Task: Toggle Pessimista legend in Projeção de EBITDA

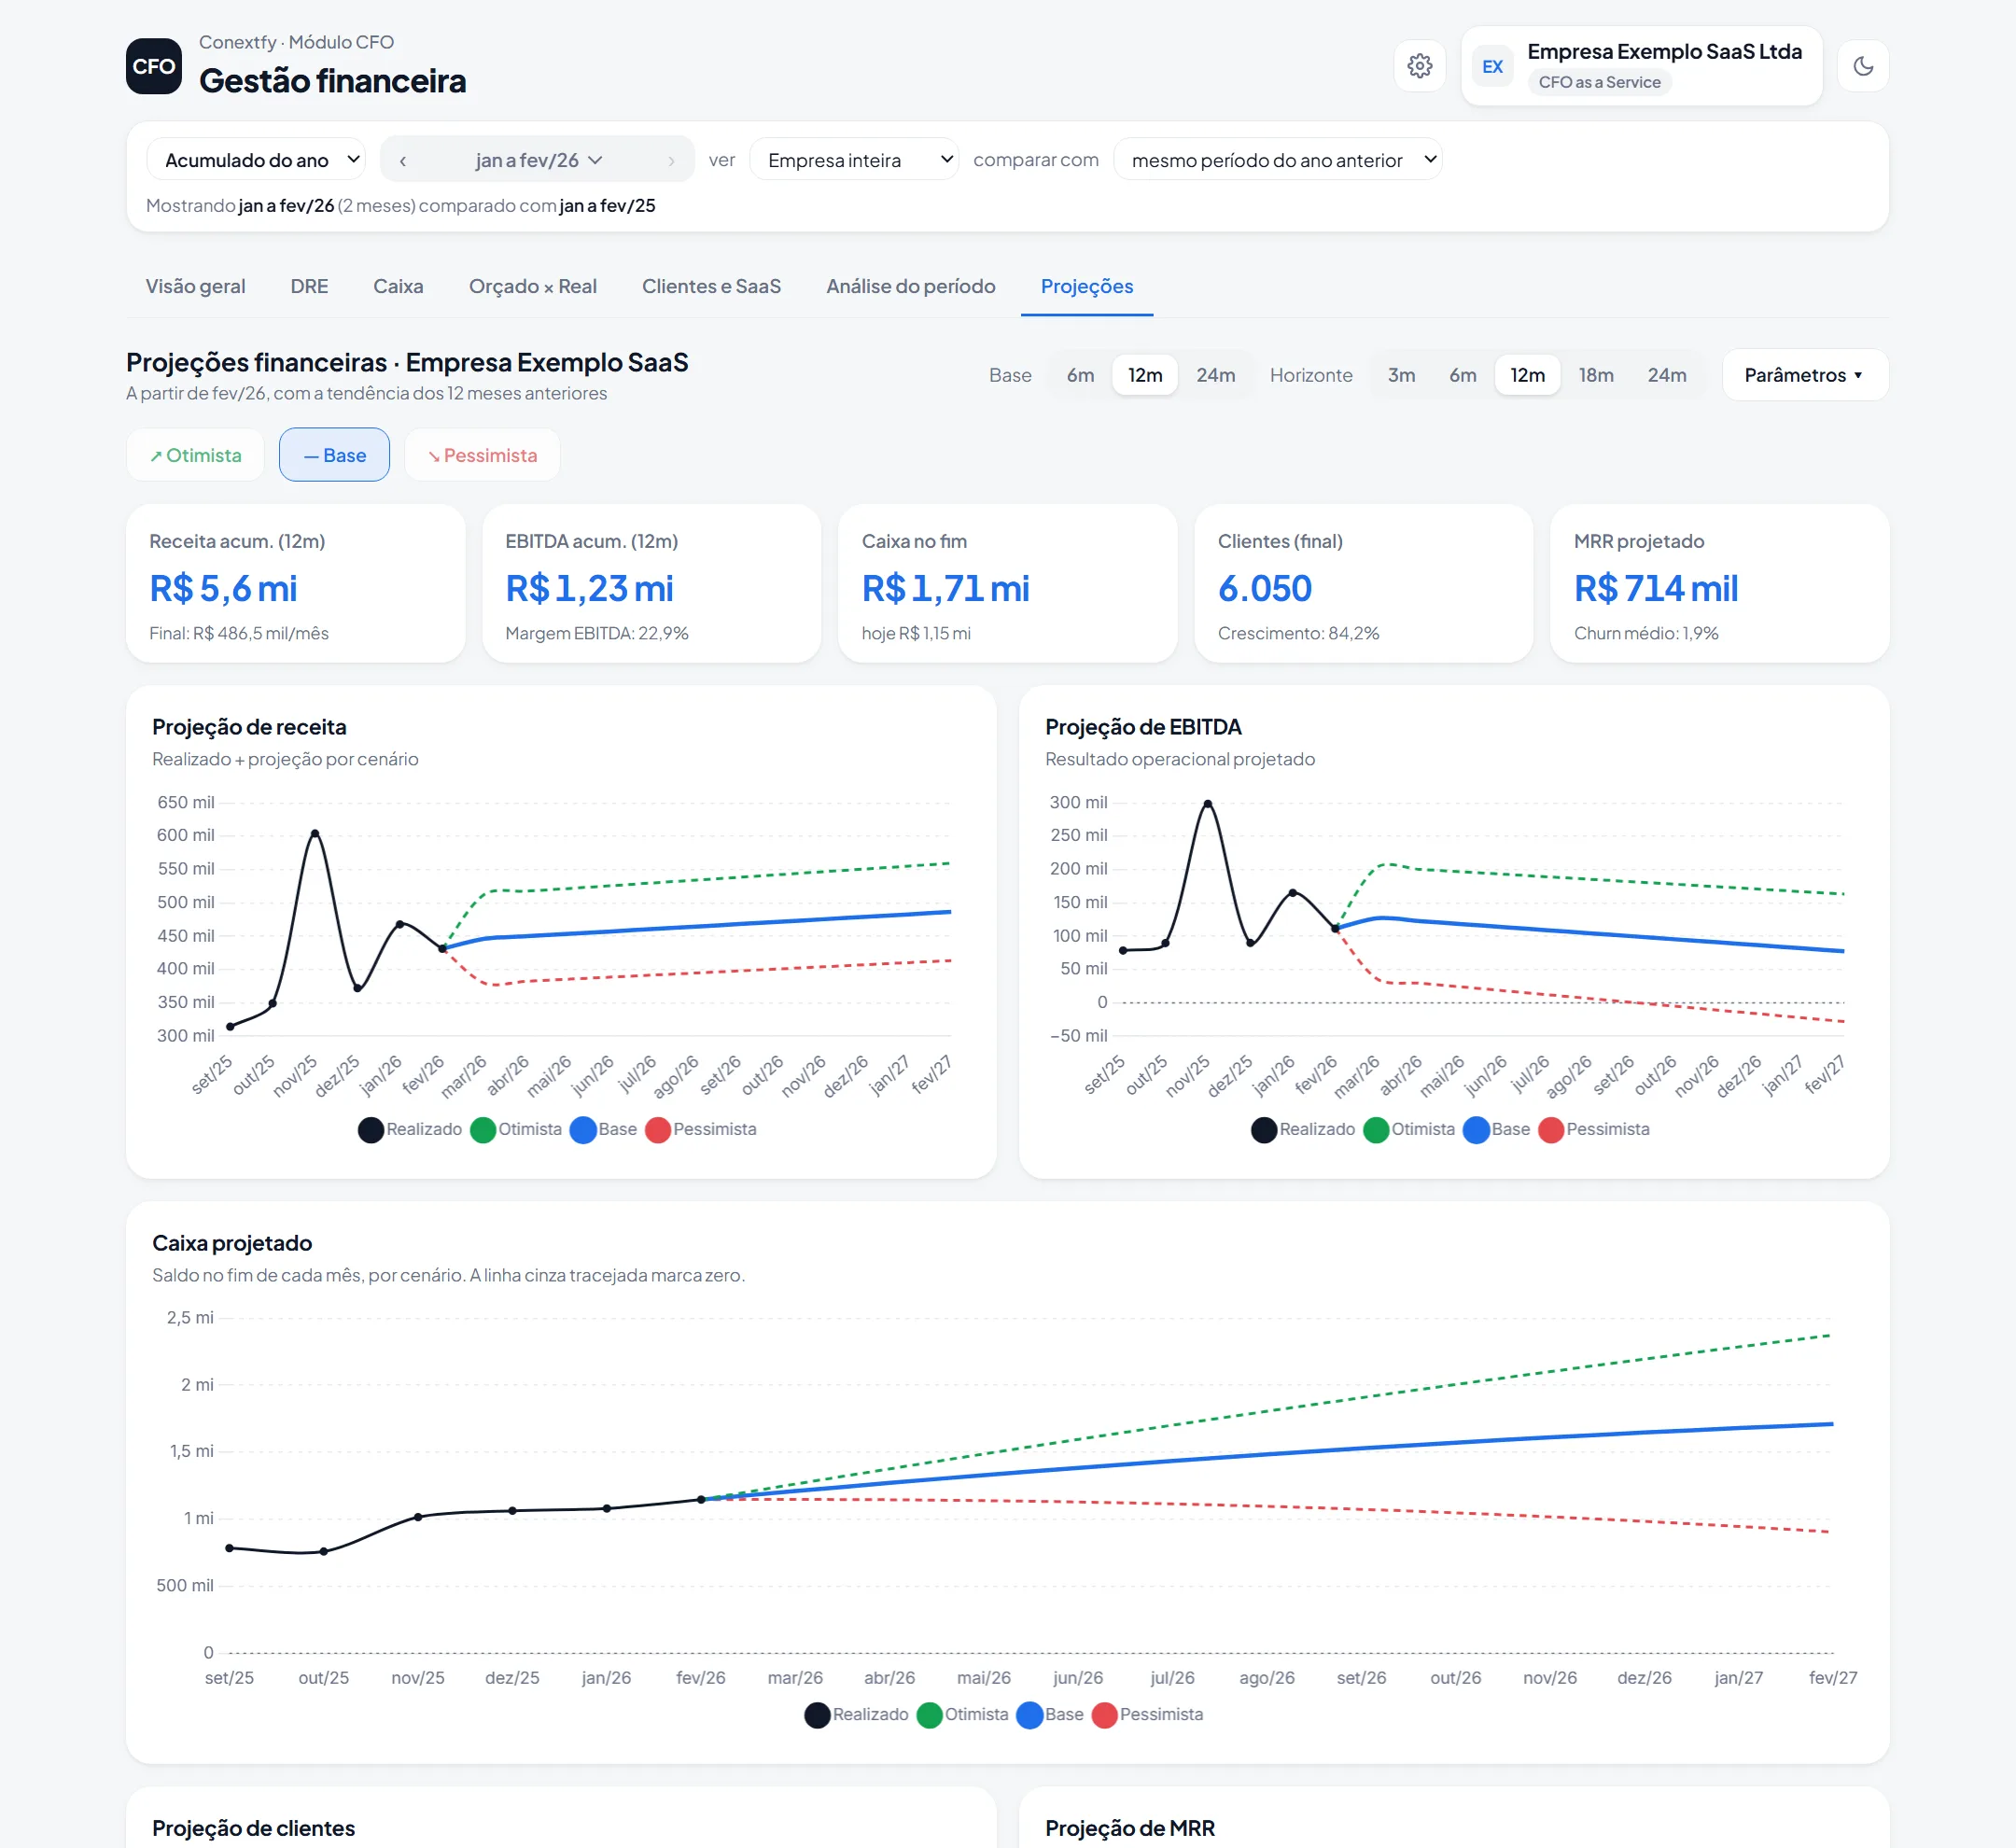Action: pyautogui.click(x=1594, y=1129)
